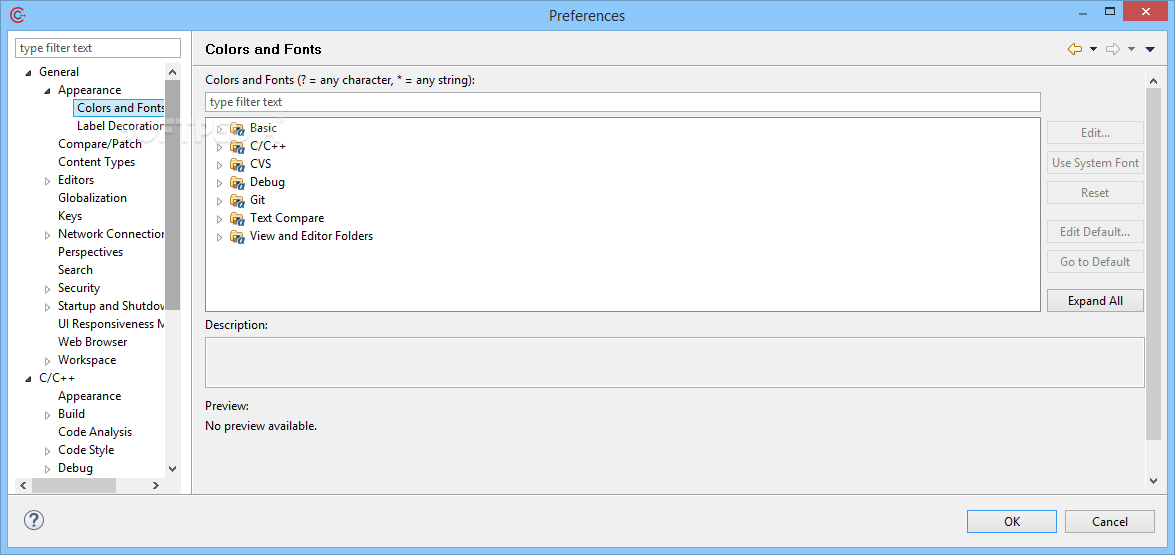Expand the C/C++ colors and fonts category
Viewport: 1175px width, 555px height.
(220, 147)
